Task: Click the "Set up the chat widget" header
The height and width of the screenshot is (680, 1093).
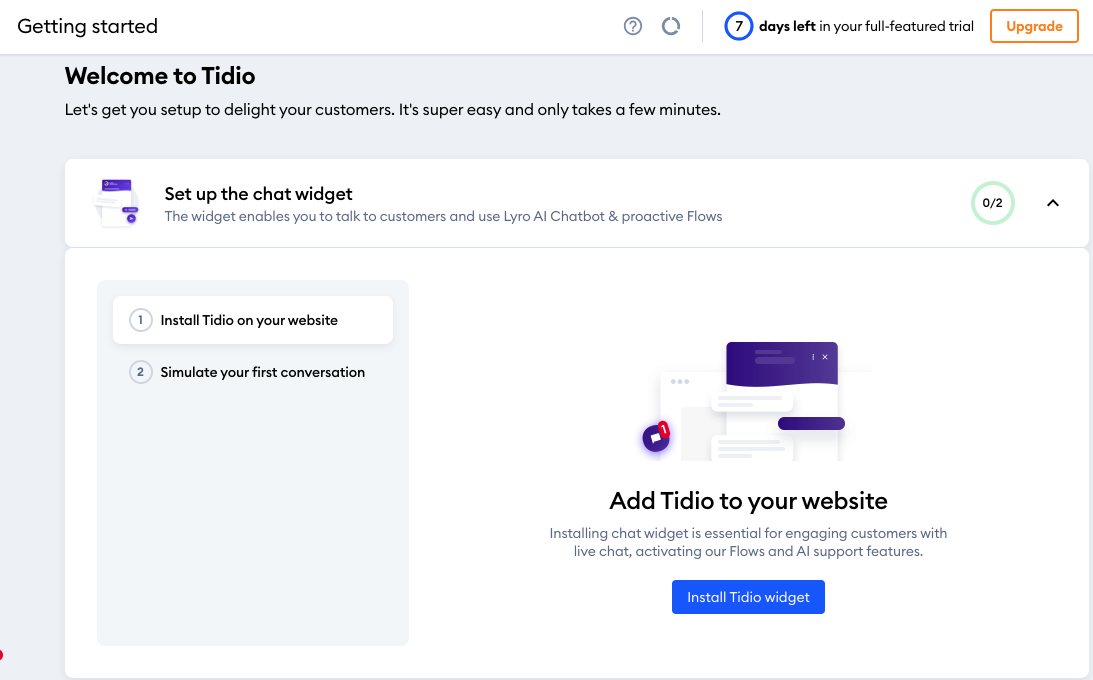Action: click(258, 194)
